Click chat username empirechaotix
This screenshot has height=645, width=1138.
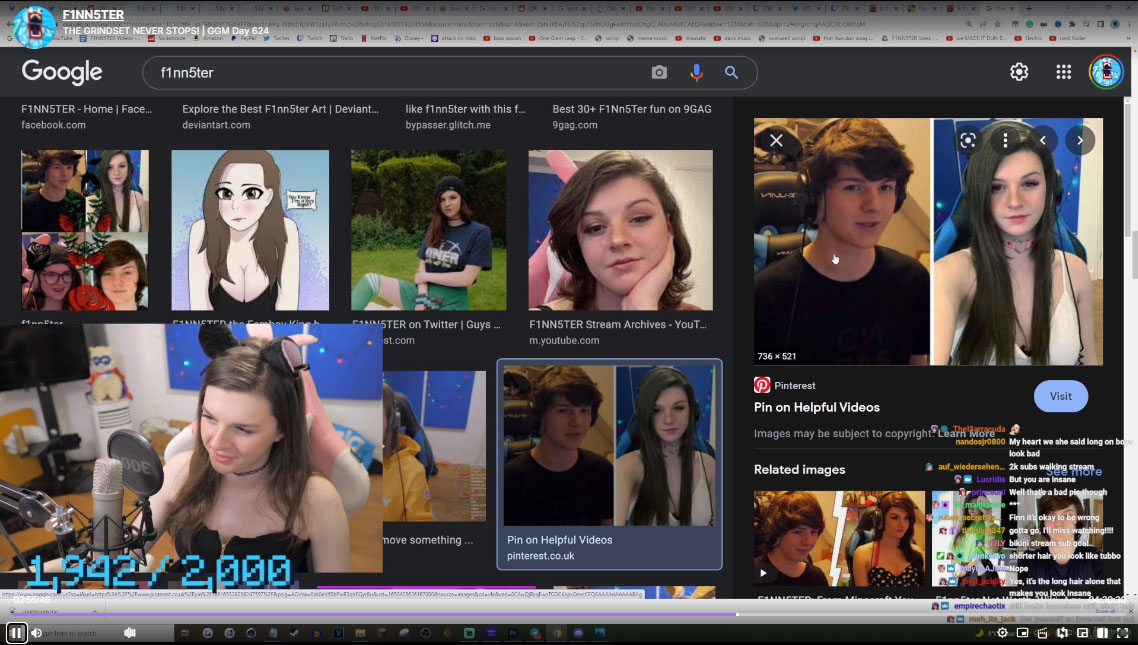pos(979,606)
